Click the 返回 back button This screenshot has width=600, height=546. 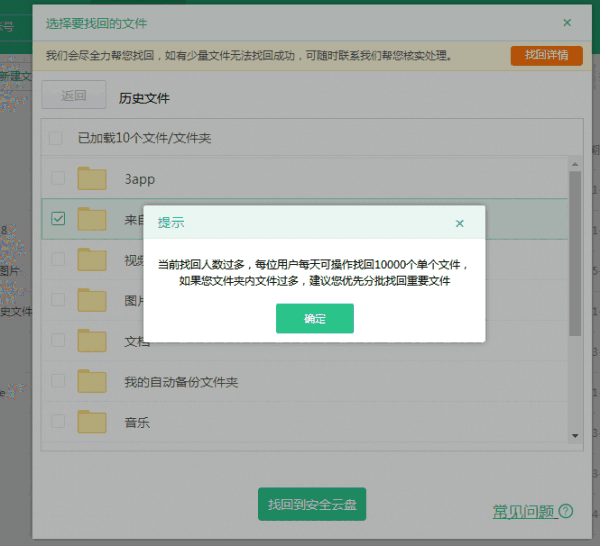[74, 95]
